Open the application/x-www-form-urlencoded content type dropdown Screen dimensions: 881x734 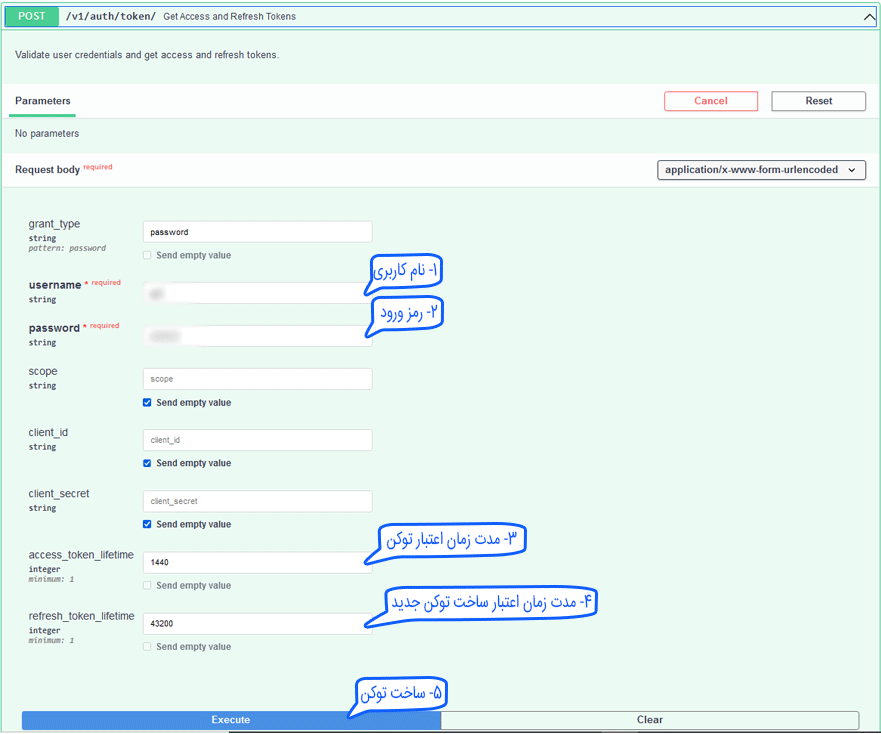tap(761, 170)
